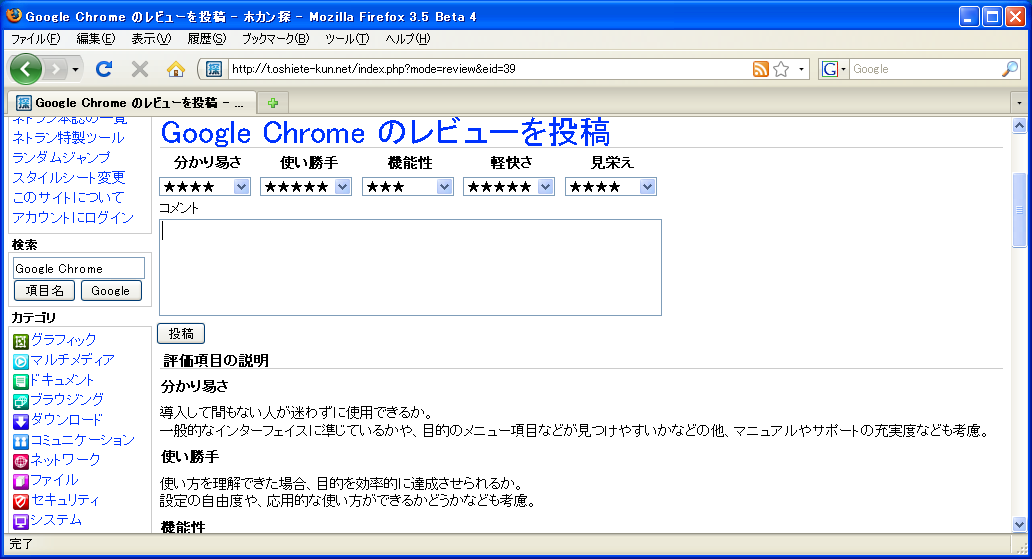Click the セキュリティ shield category icon
This screenshot has height=559, width=1032.
click(x=20, y=502)
